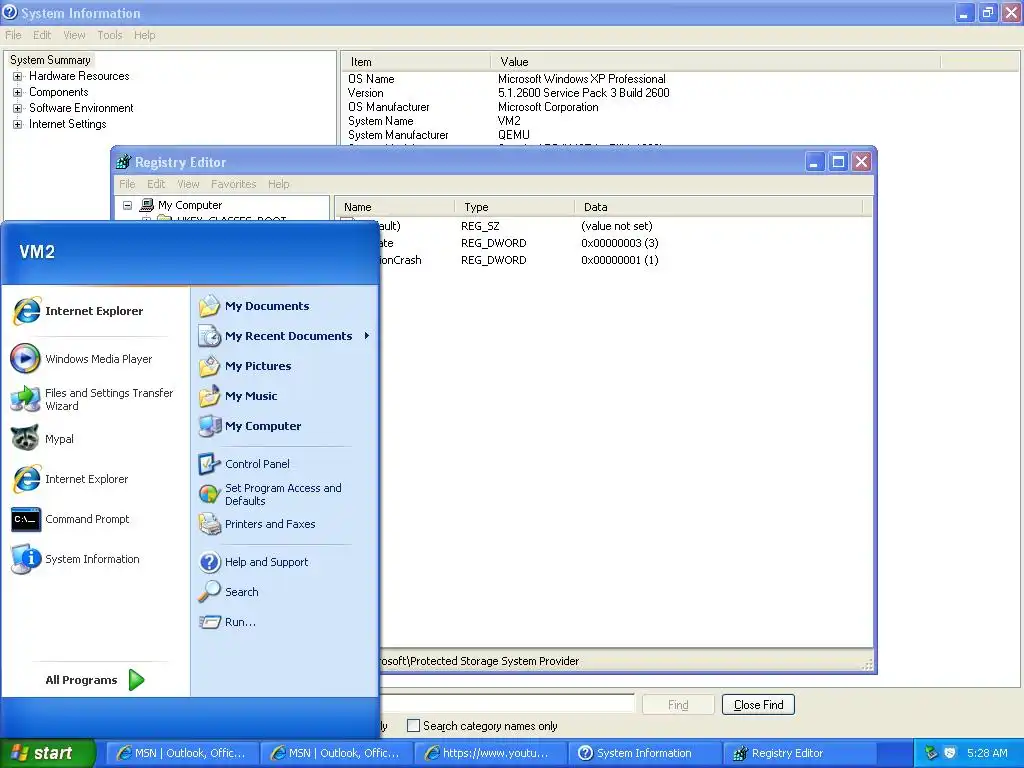Viewport: 1024px width, 768px height.
Task: Switch to System Information taskbar button
Action: pos(644,753)
